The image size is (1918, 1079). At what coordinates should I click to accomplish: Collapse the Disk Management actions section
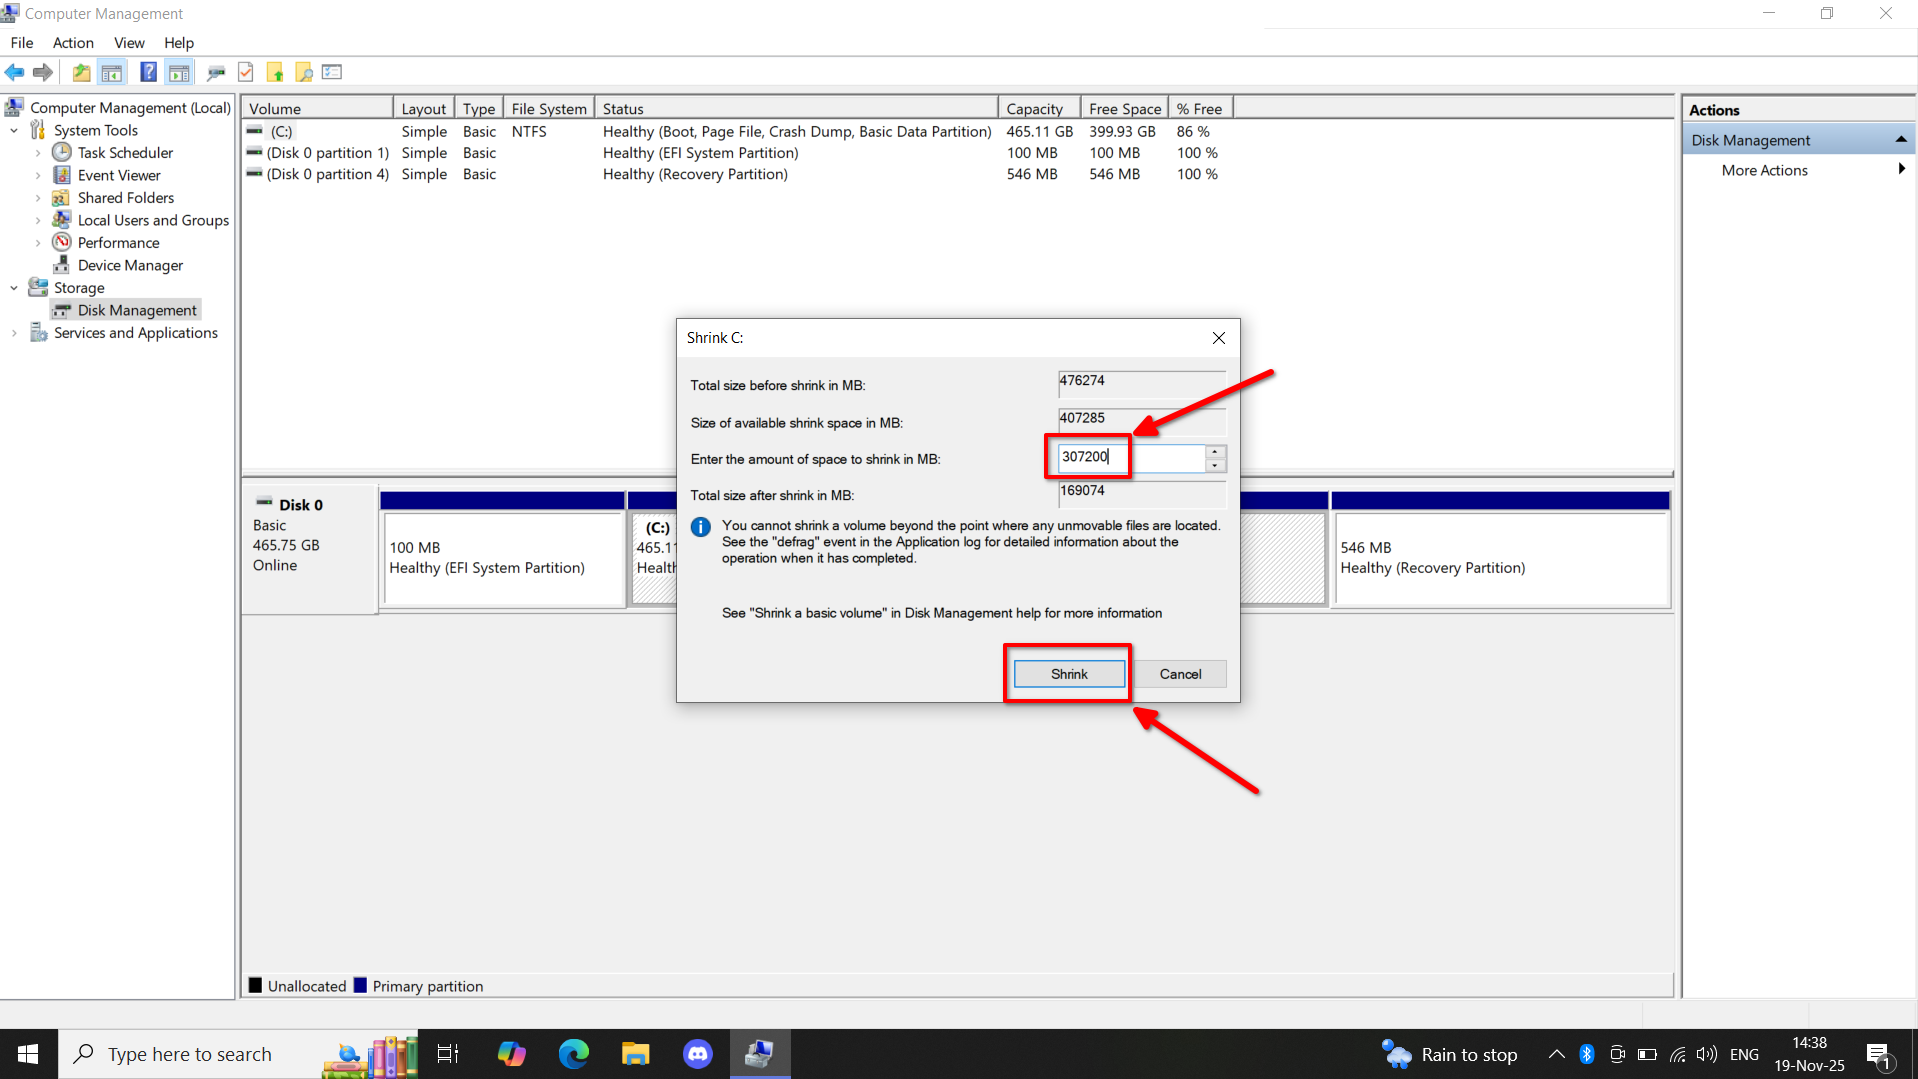coord(1900,140)
